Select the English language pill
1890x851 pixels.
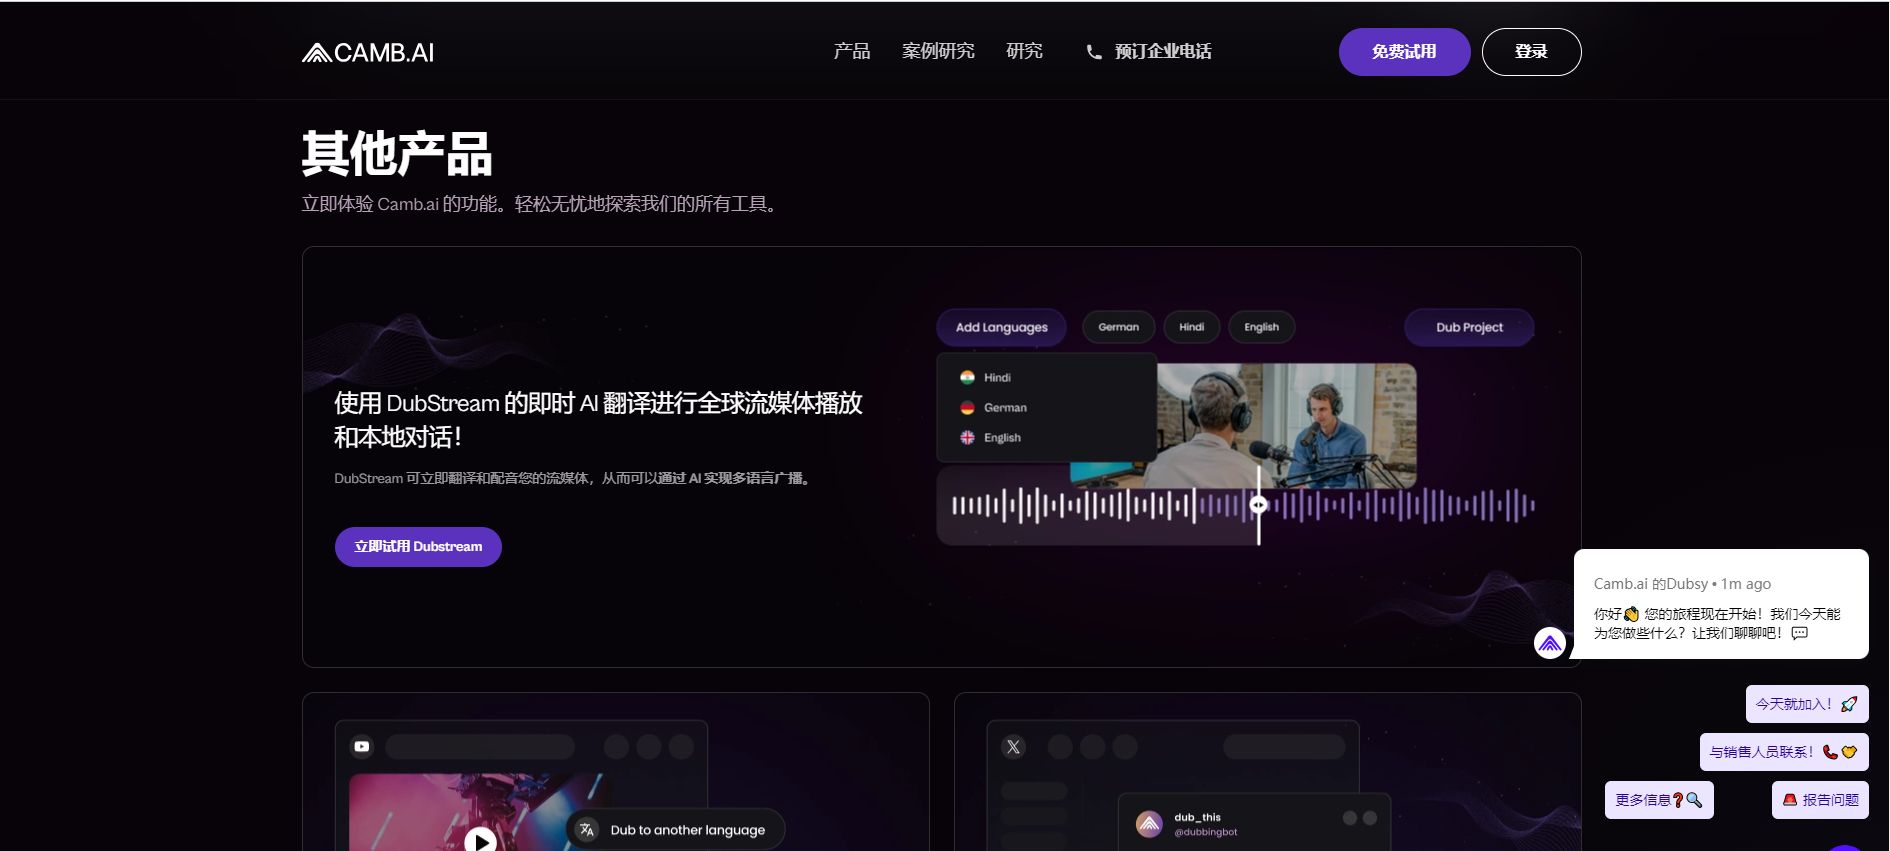tap(1261, 327)
